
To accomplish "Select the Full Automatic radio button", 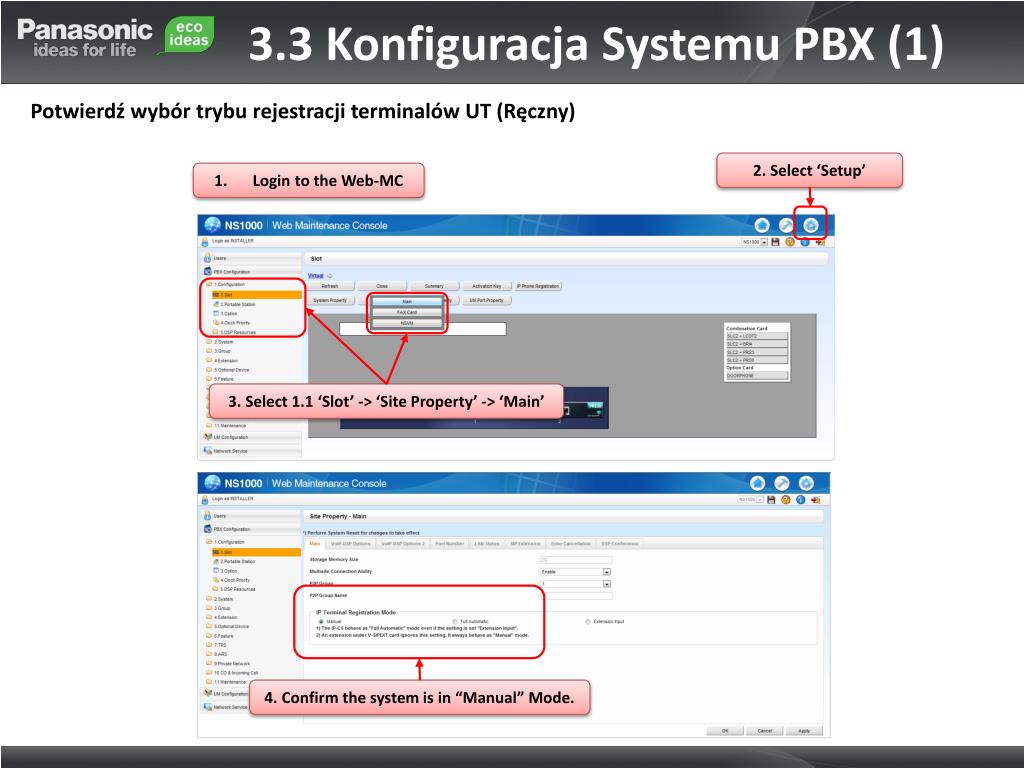I will click(455, 622).
